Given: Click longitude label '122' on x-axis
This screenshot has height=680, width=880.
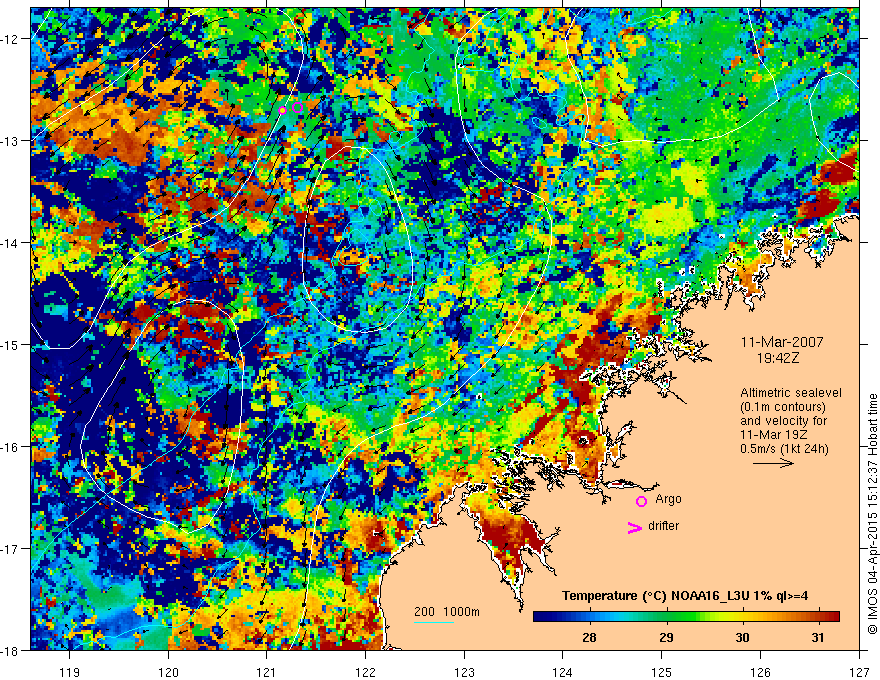Looking at the screenshot, I should (365, 672).
